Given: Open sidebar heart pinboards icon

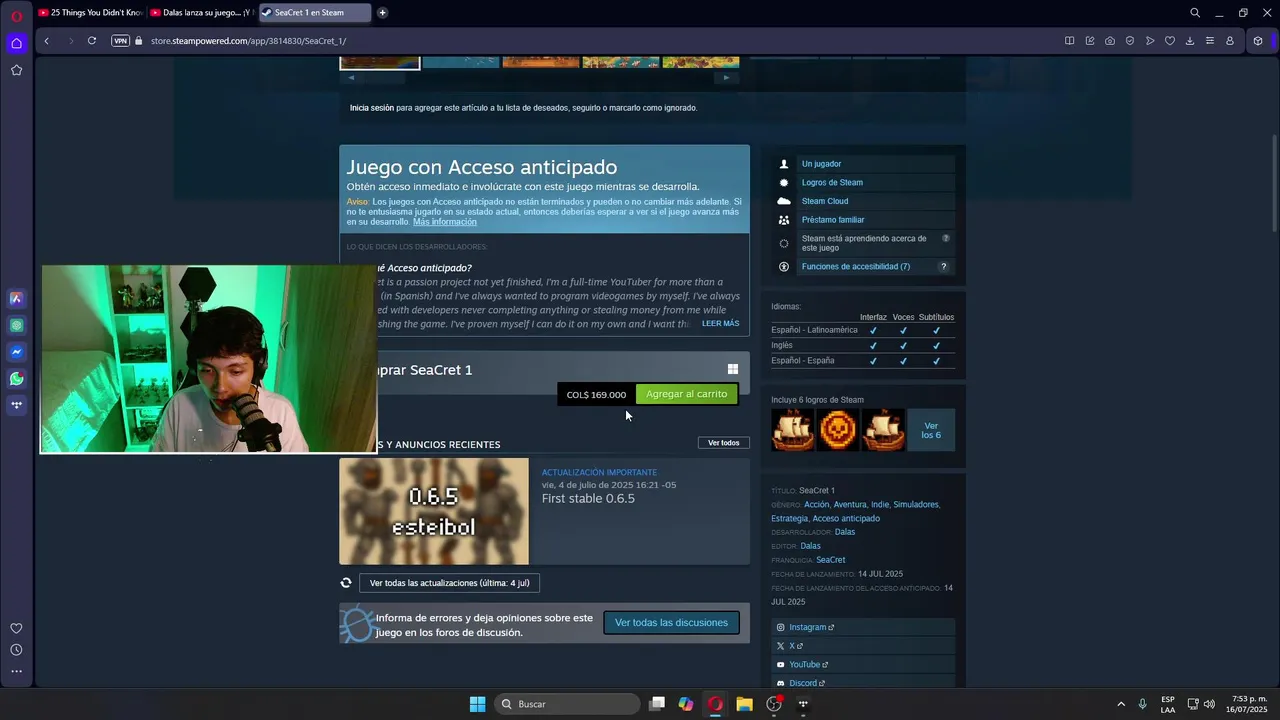Looking at the screenshot, I should coord(16,628).
